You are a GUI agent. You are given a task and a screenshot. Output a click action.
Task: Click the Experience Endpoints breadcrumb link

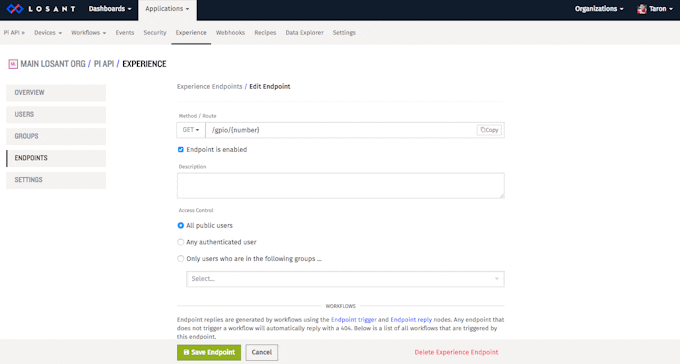[x=209, y=86]
